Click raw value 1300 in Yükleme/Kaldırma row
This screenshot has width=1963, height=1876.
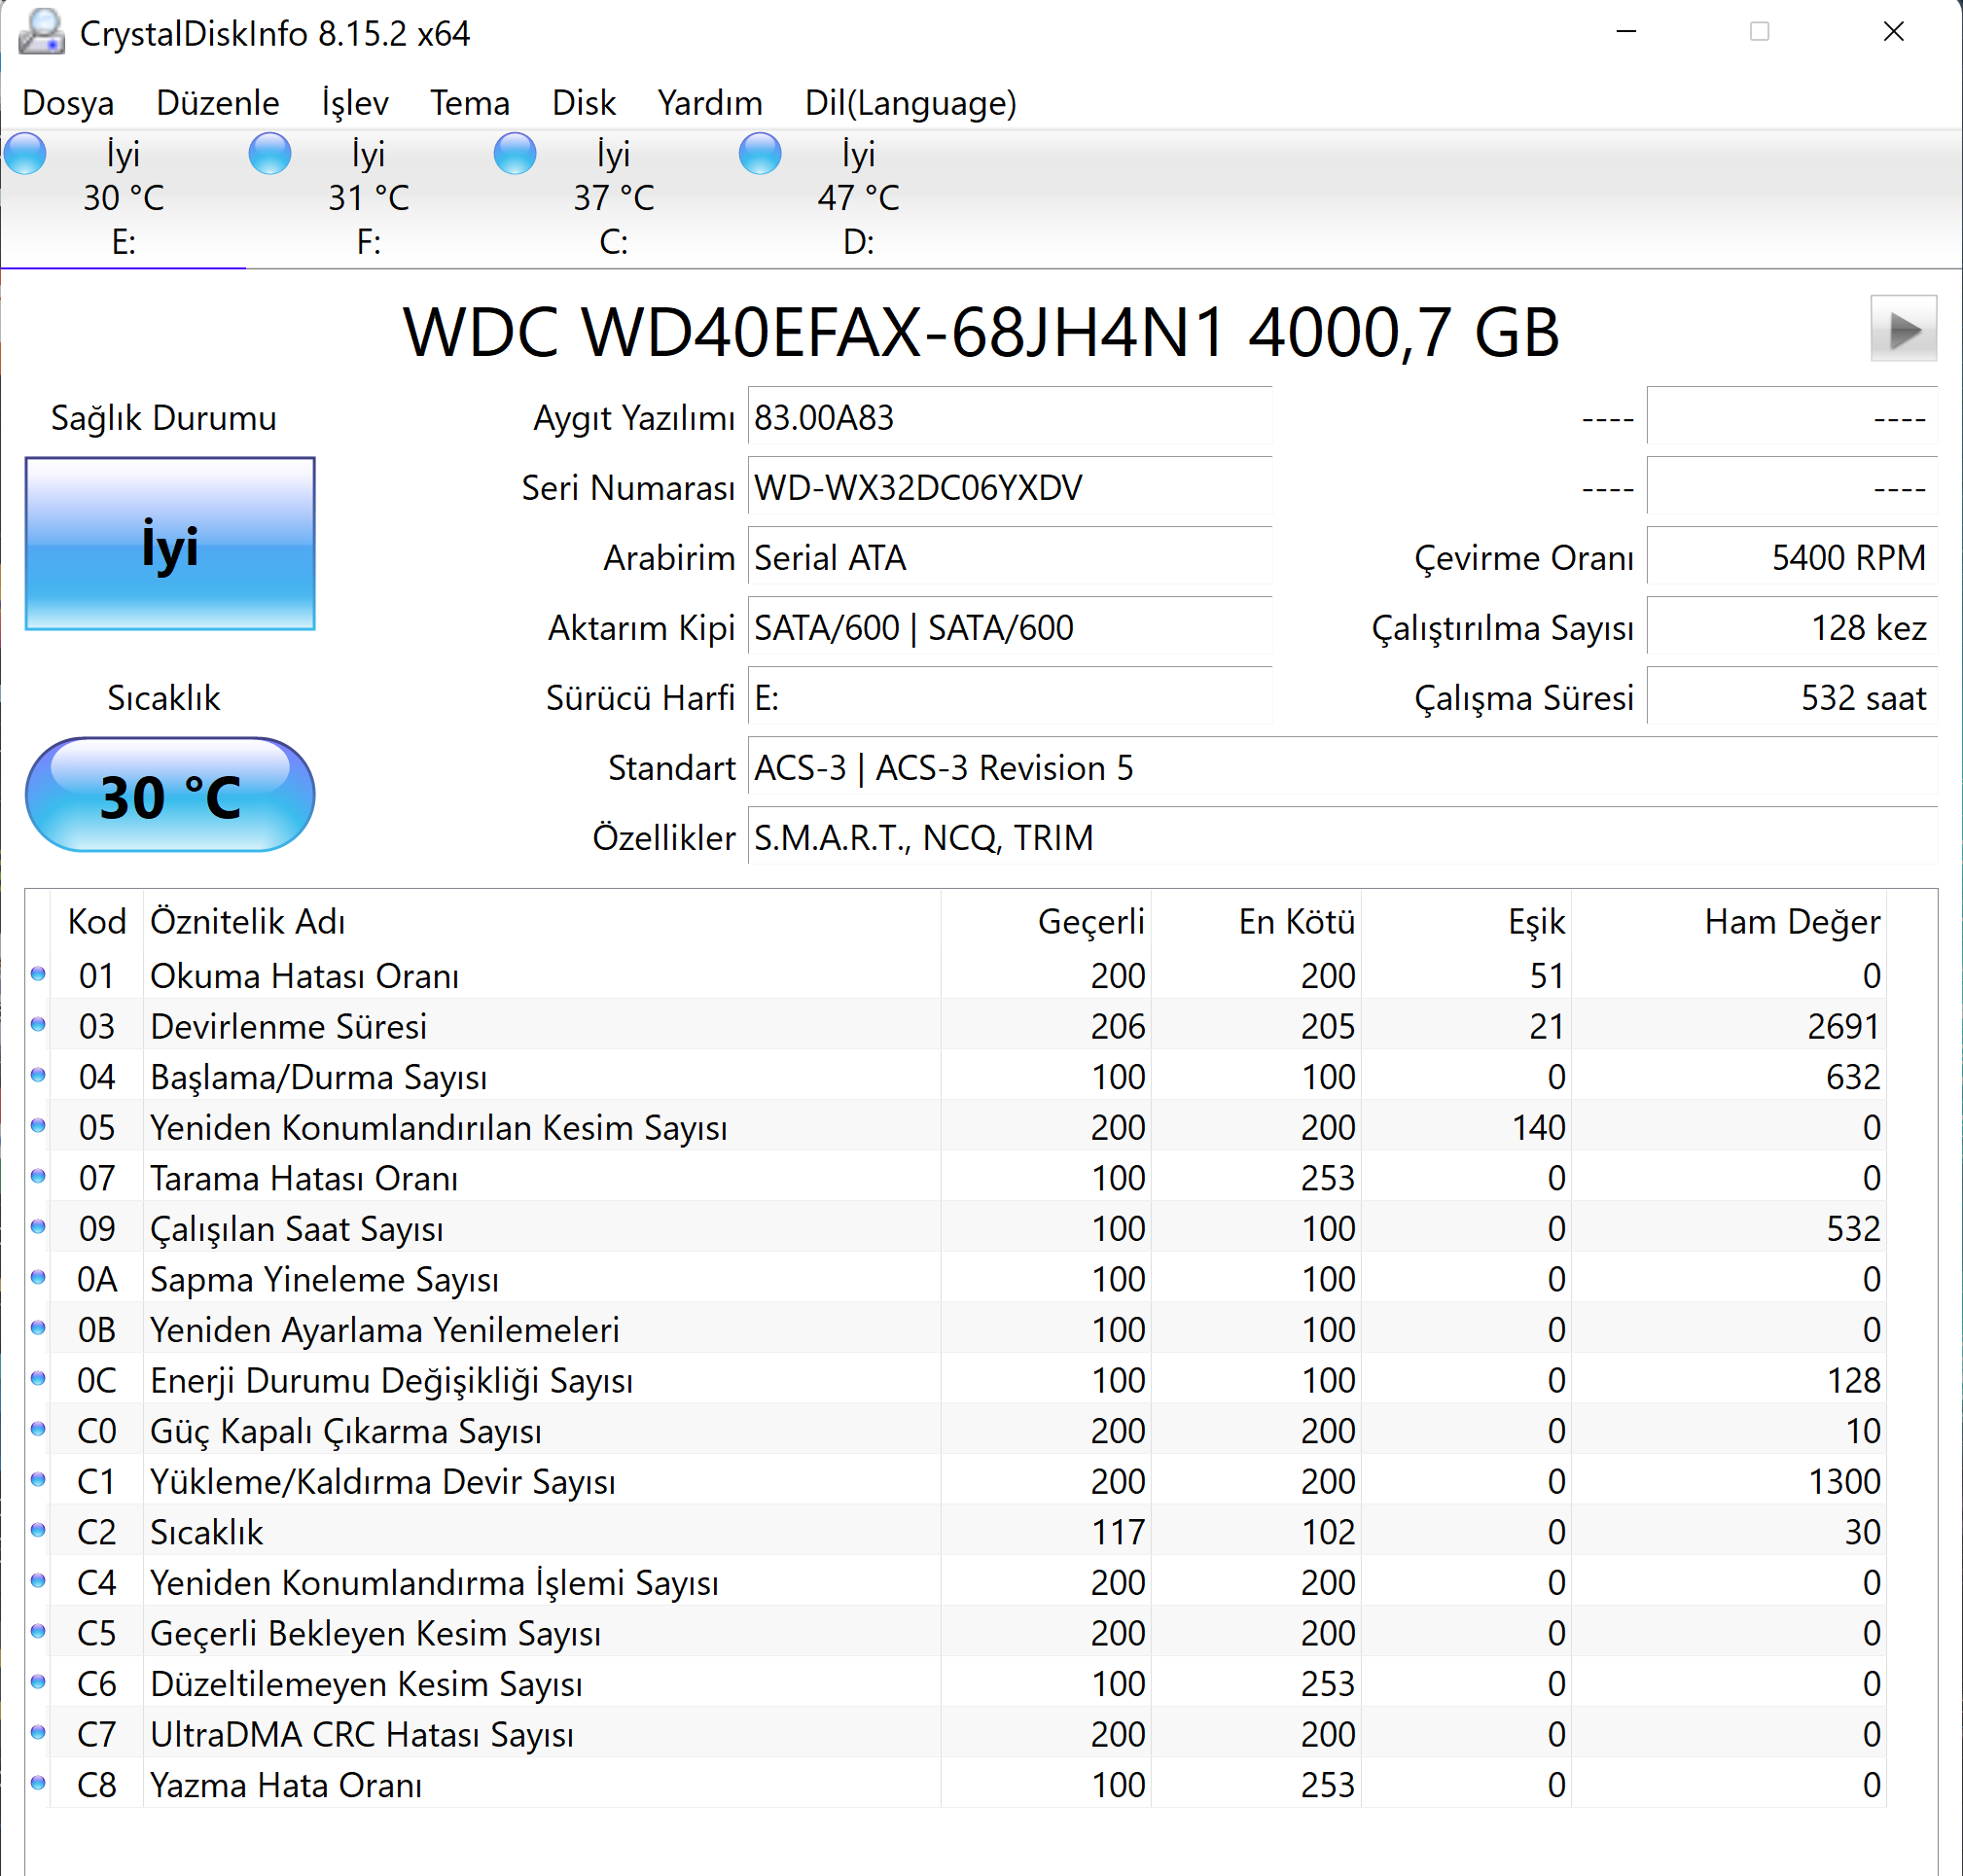tap(1844, 1481)
